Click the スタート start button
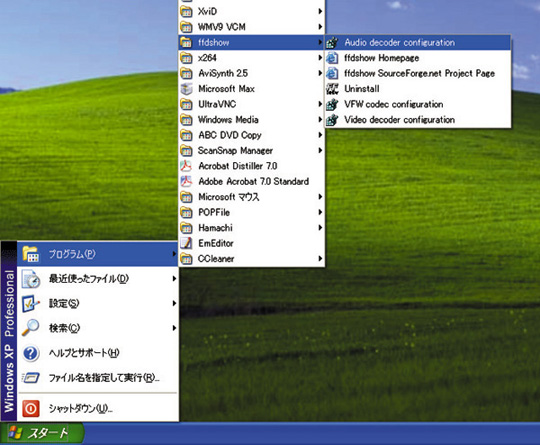540x445 pixels. [x=42, y=433]
